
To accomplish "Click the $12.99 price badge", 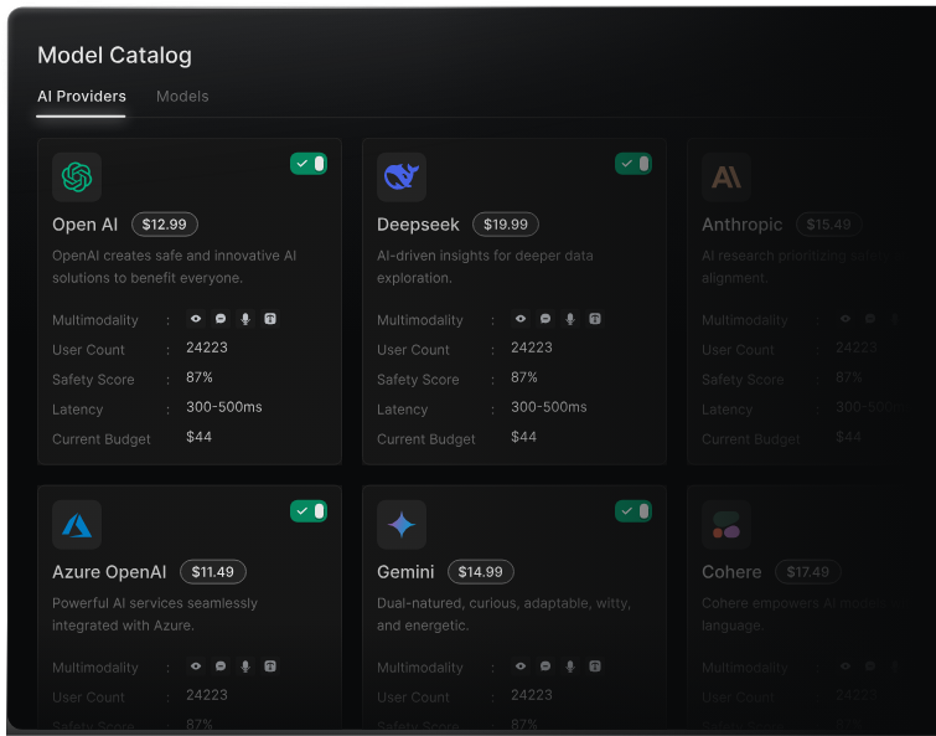I will 165,224.
